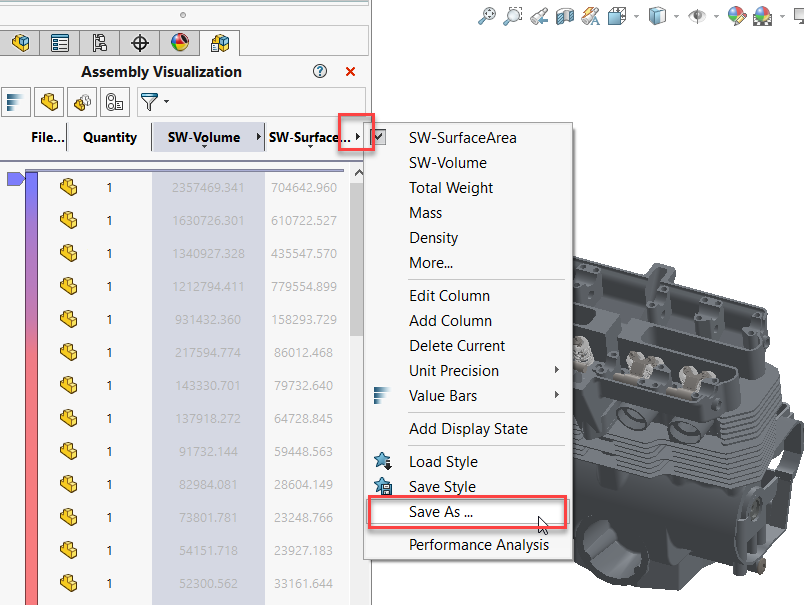Click the component list scrollbar thumb
Image resolution: width=804 pixels, height=605 pixels.
[x=356, y=259]
